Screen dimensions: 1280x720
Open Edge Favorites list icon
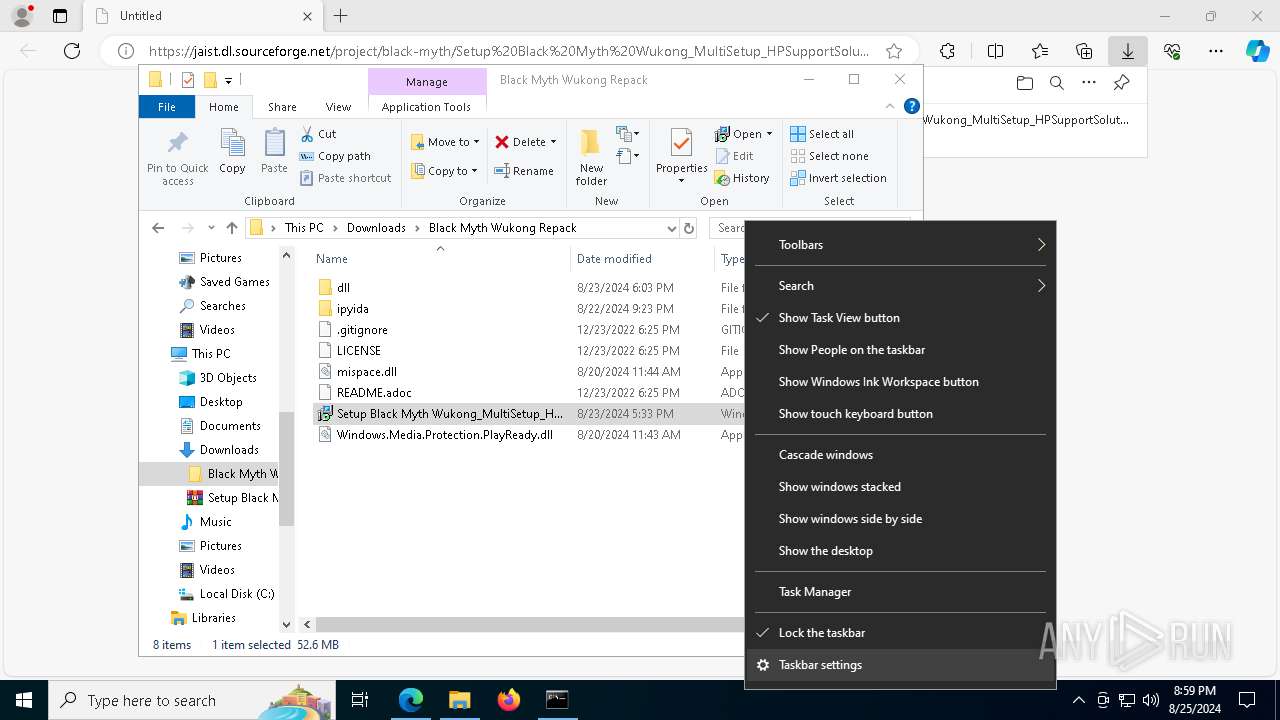[1040, 51]
